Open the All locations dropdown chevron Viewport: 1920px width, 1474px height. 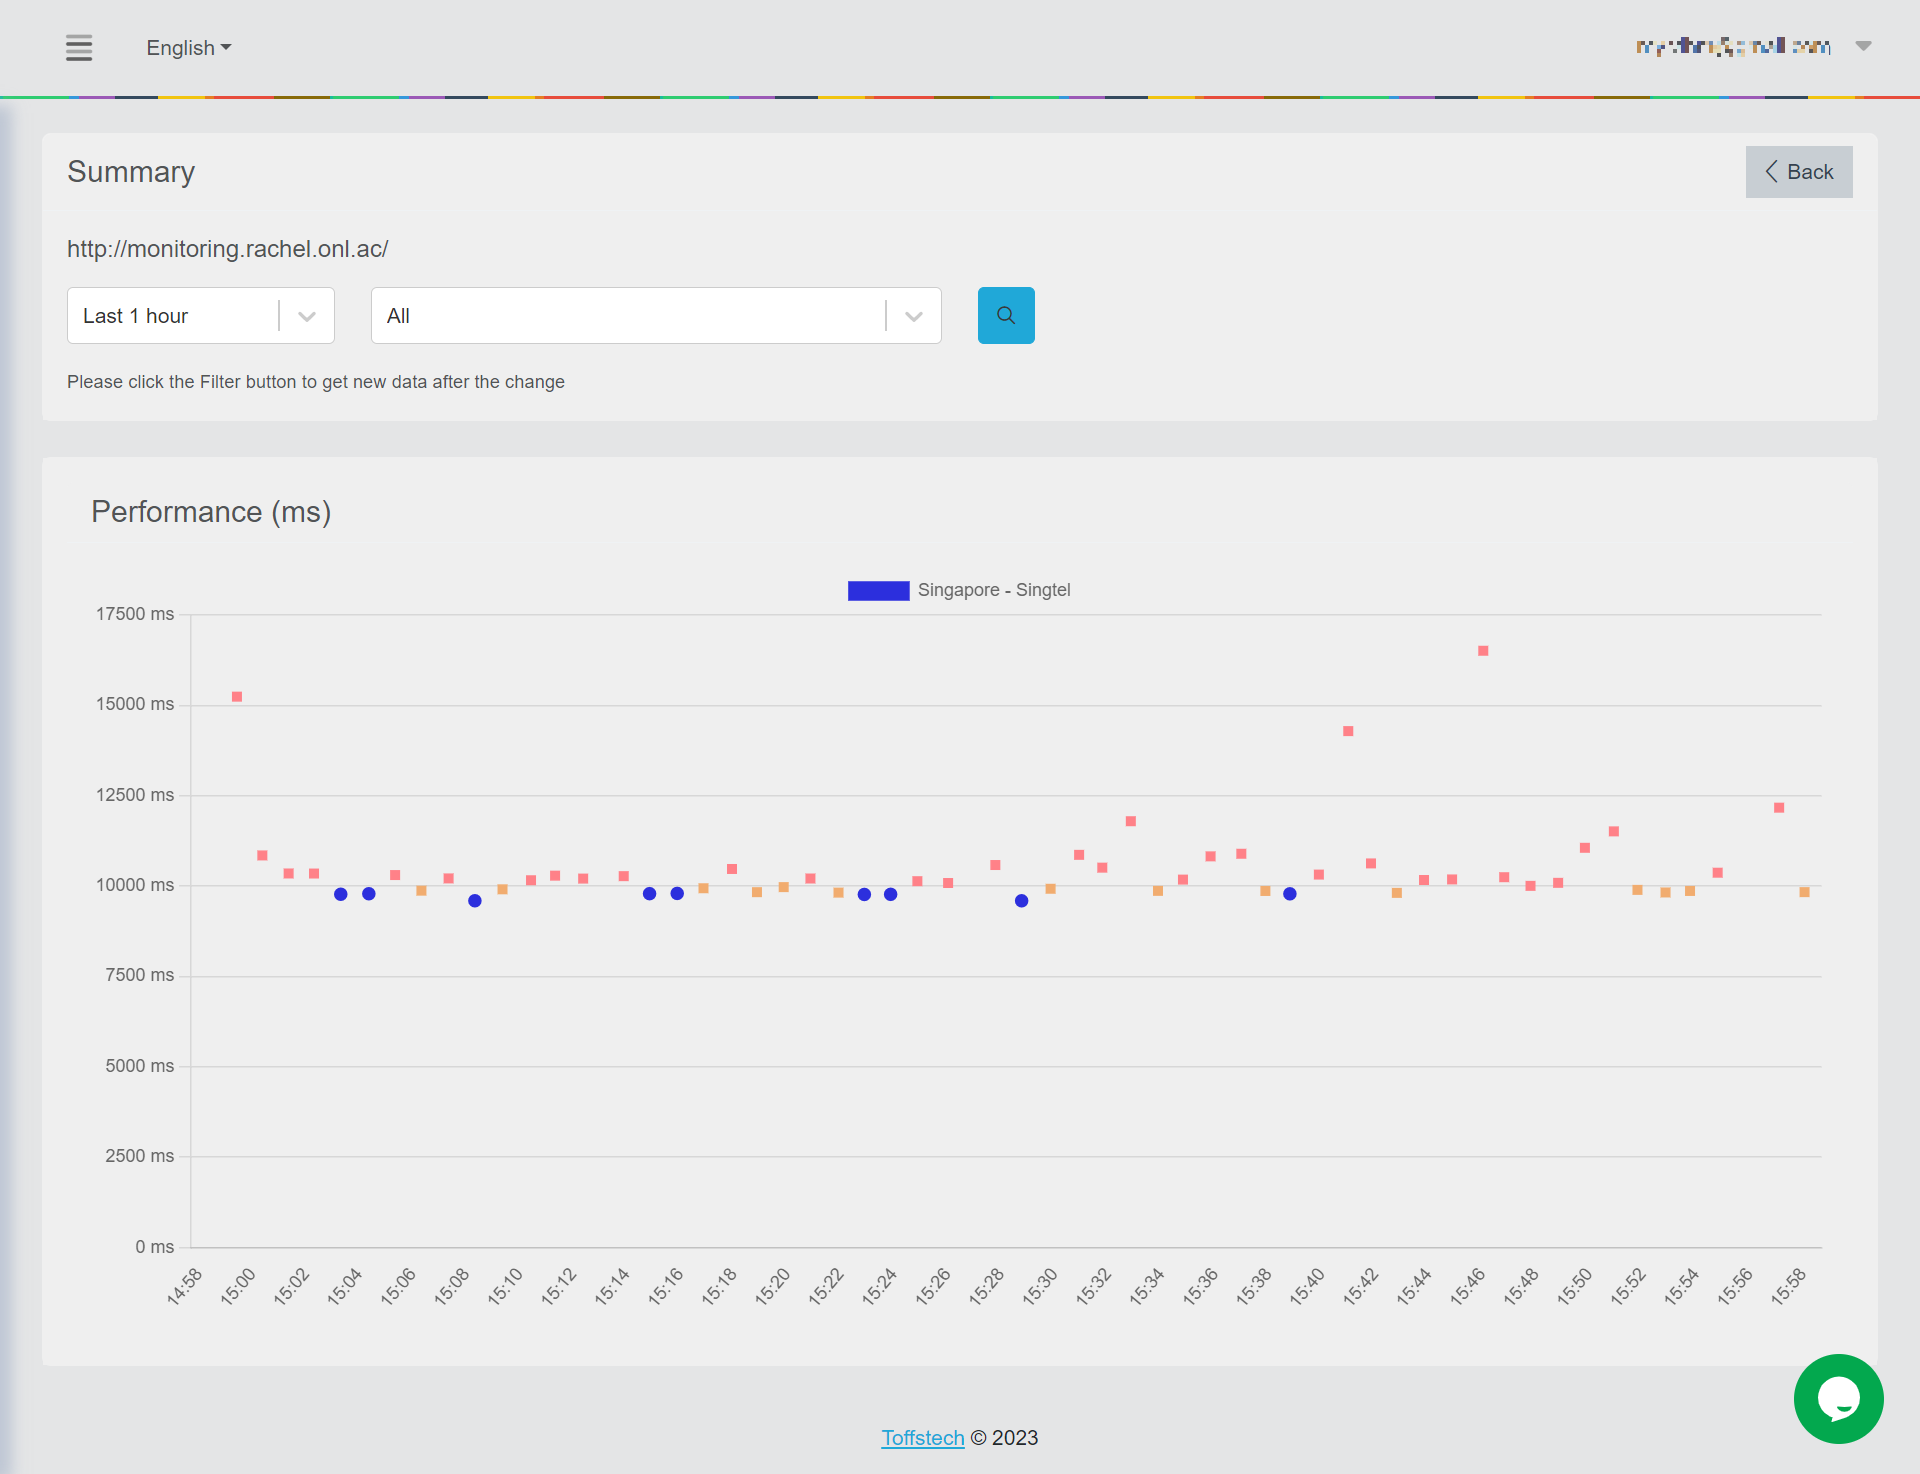point(913,316)
